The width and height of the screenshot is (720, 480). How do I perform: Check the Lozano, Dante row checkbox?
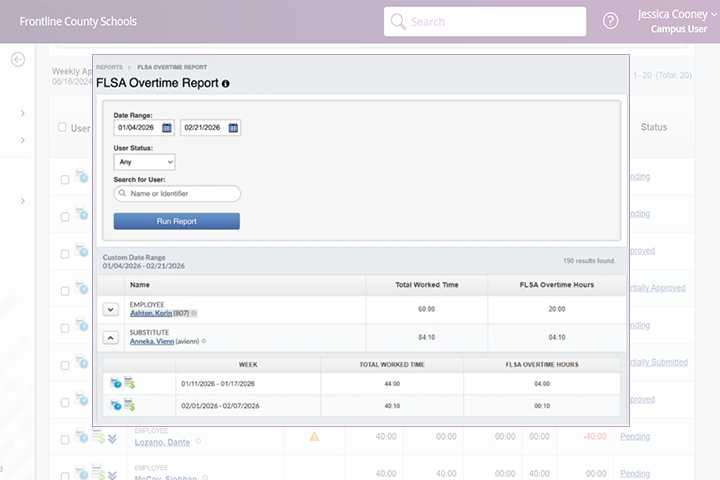coord(65,440)
